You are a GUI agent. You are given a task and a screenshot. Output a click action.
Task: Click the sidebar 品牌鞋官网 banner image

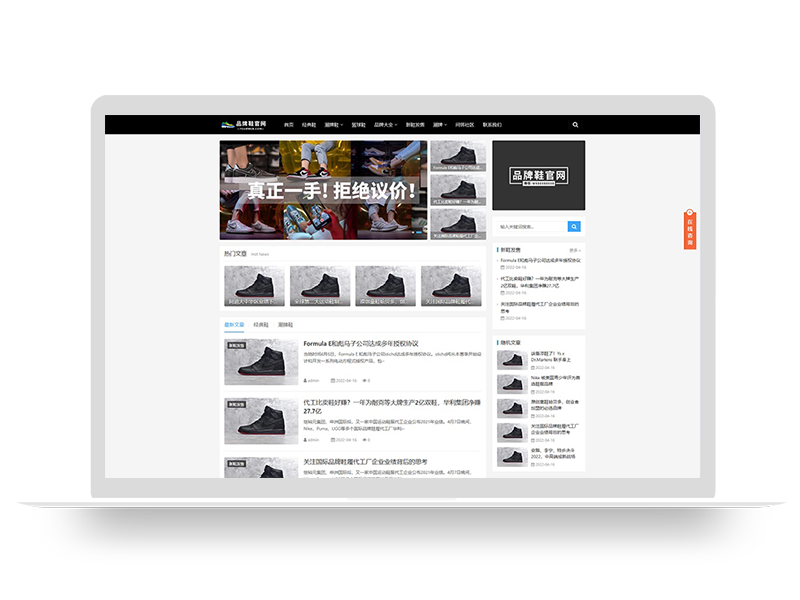538,175
